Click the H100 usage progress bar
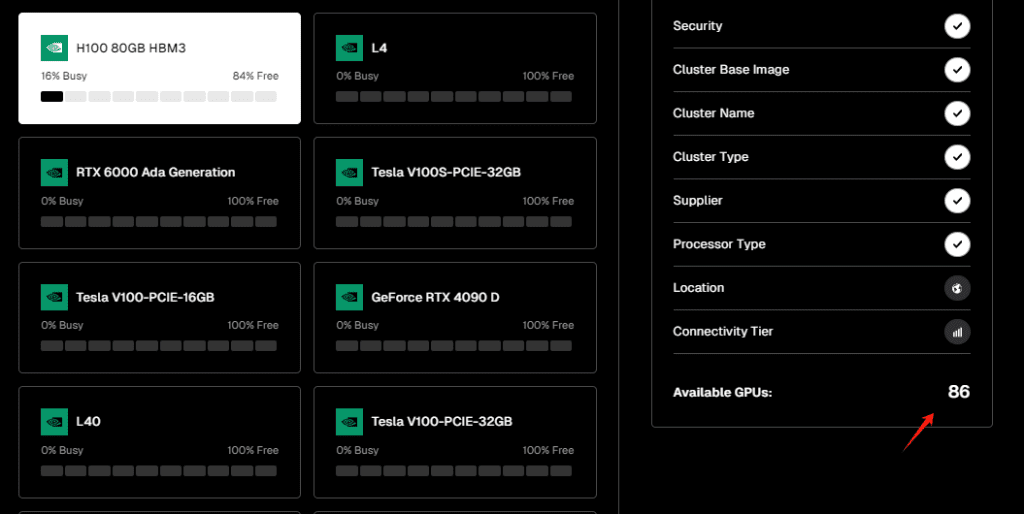This screenshot has height=514, width=1024. (159, 97)
